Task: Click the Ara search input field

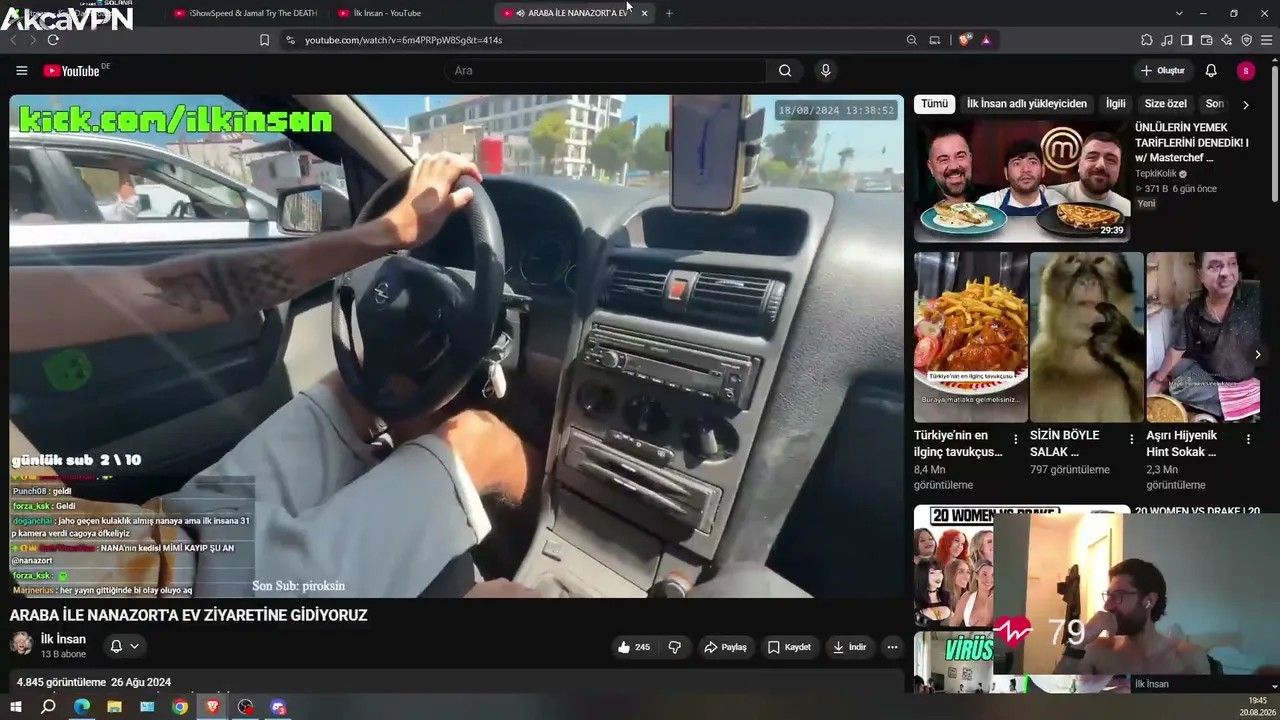Action: tap(605, 71)
